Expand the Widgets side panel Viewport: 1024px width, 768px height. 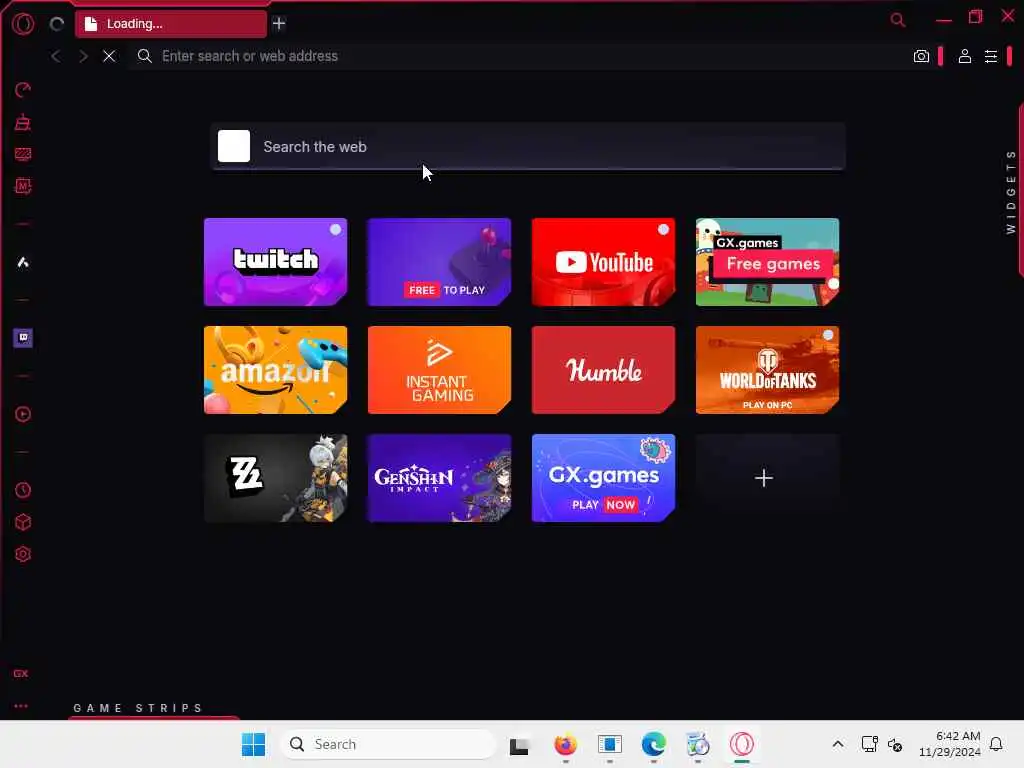[x=1011, y=191]
